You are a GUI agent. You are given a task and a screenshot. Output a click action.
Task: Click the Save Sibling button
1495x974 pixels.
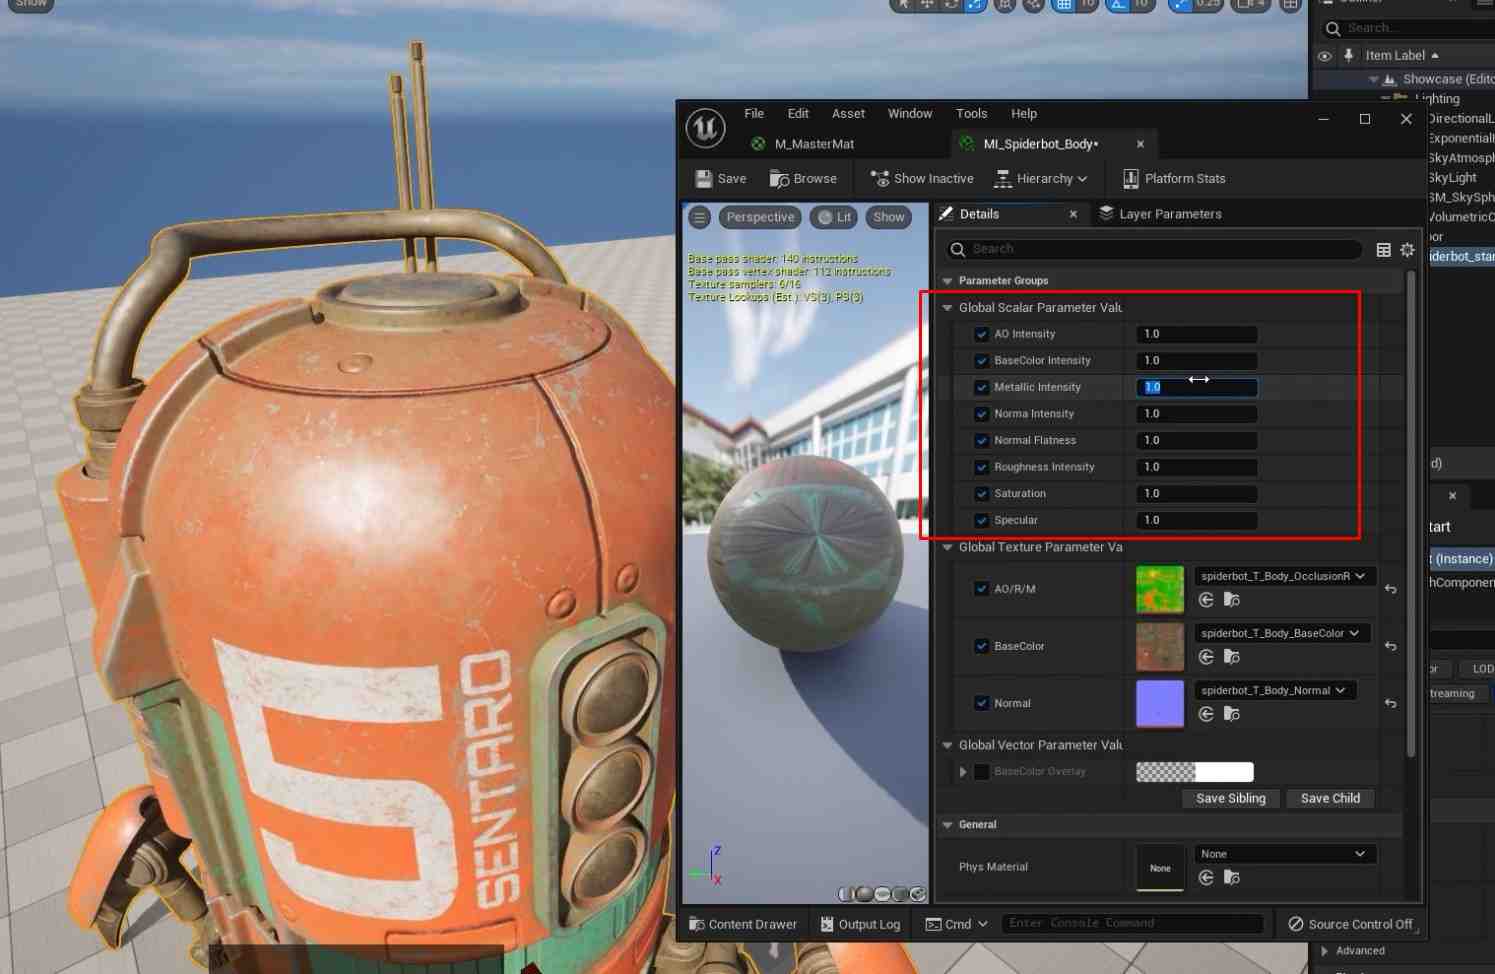[1231, 798]
